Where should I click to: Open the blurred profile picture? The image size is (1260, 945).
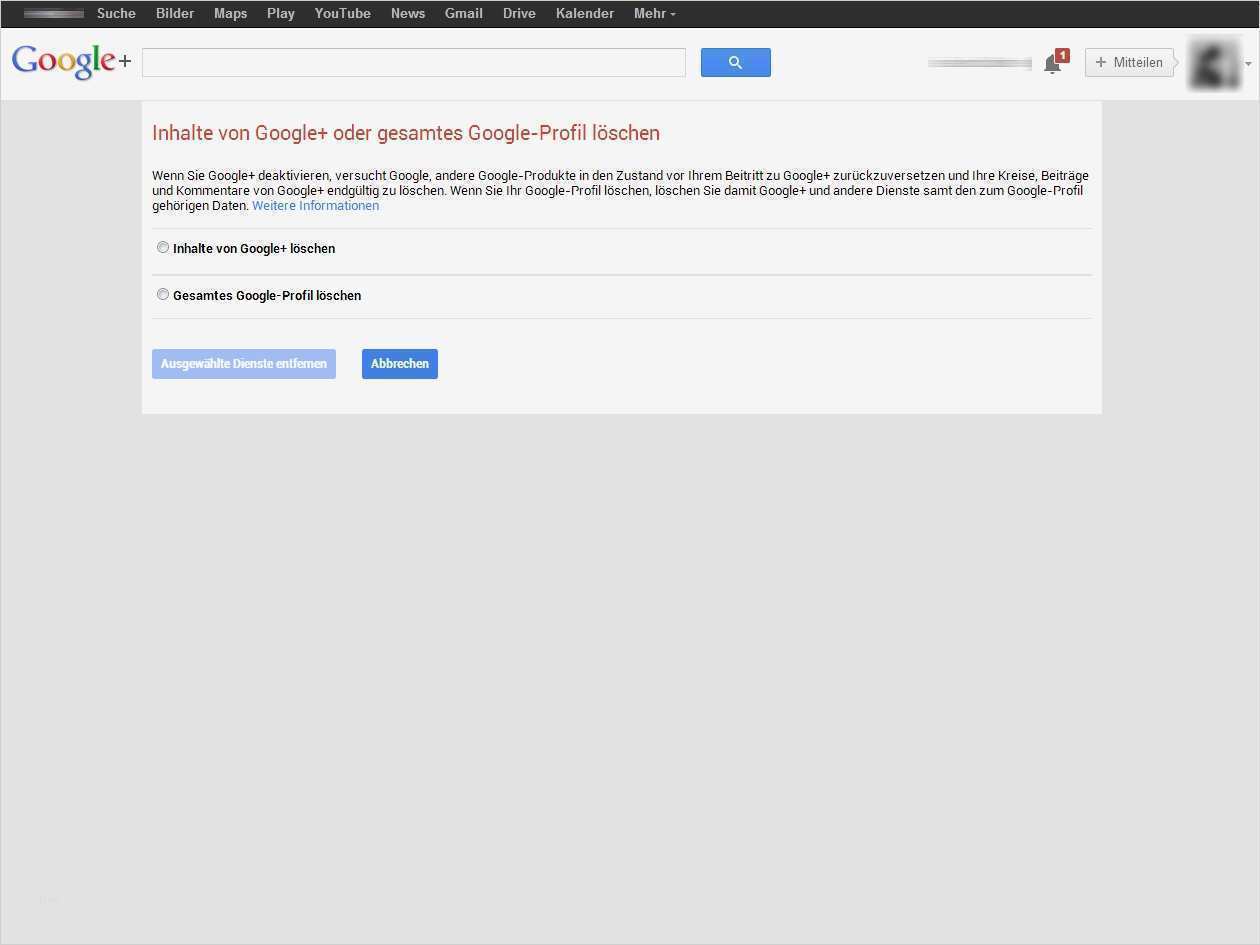click(1213, 62)
